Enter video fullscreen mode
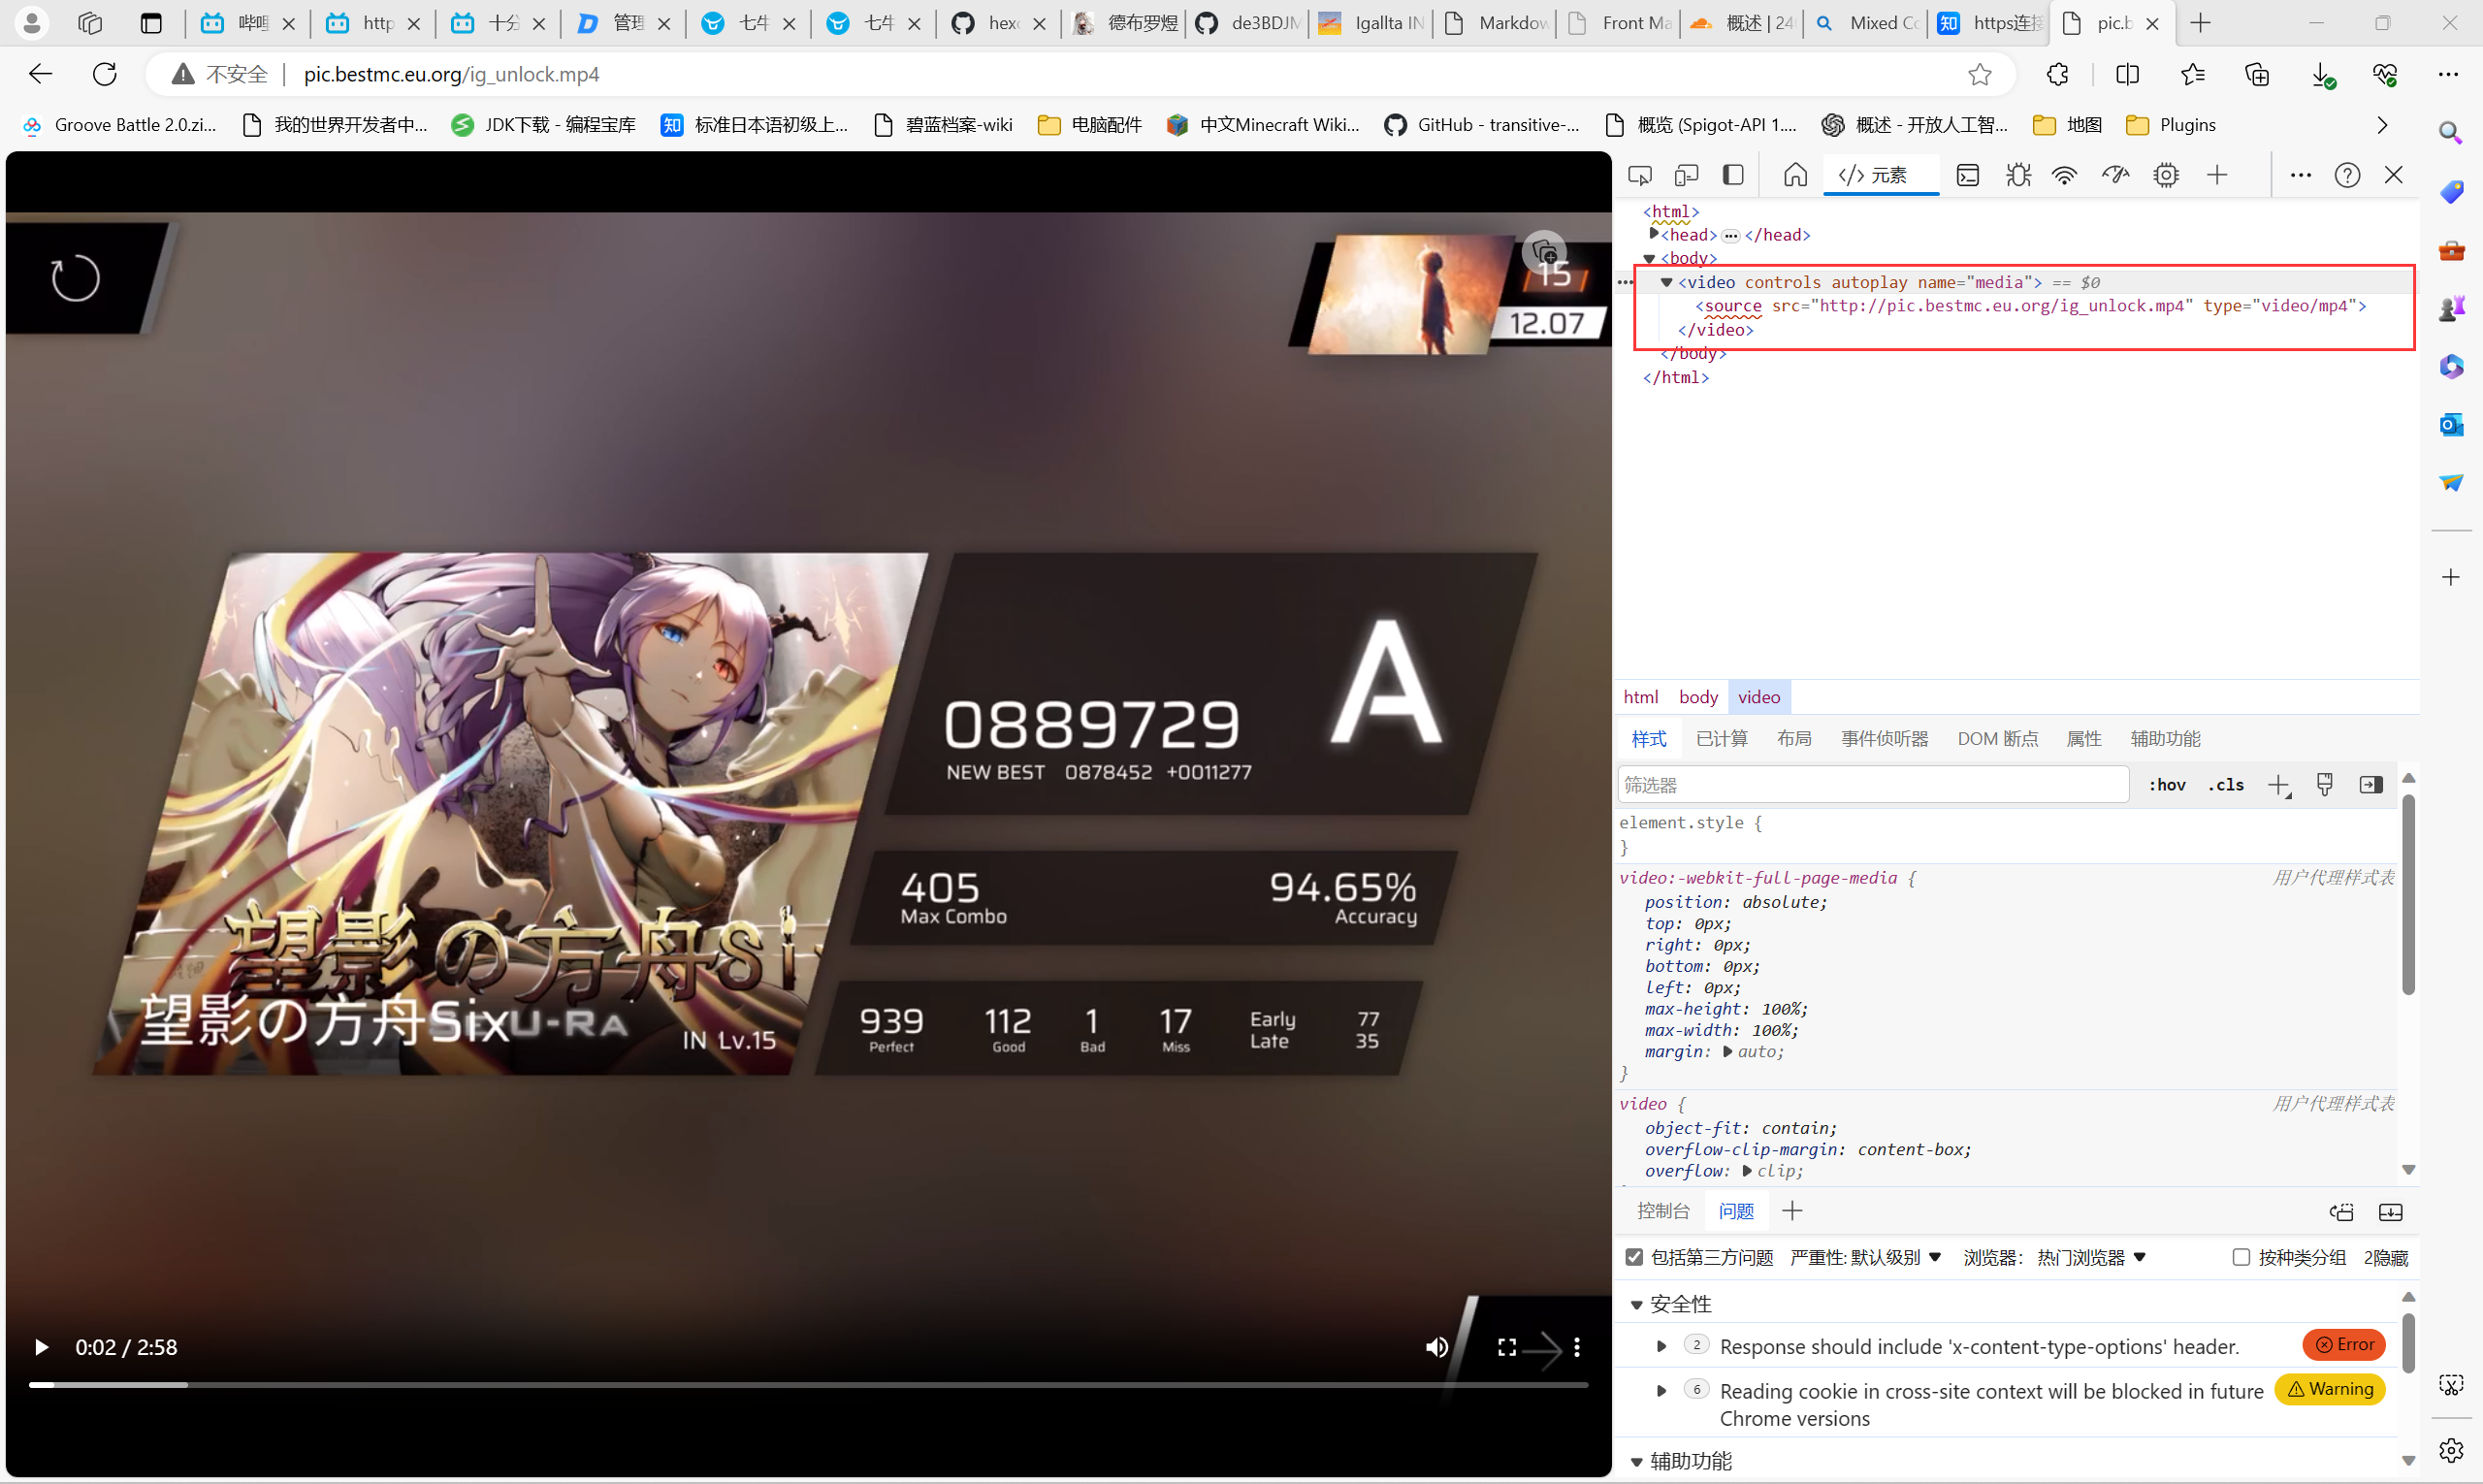Screen dimensions: 2483x1484 1507,1347
